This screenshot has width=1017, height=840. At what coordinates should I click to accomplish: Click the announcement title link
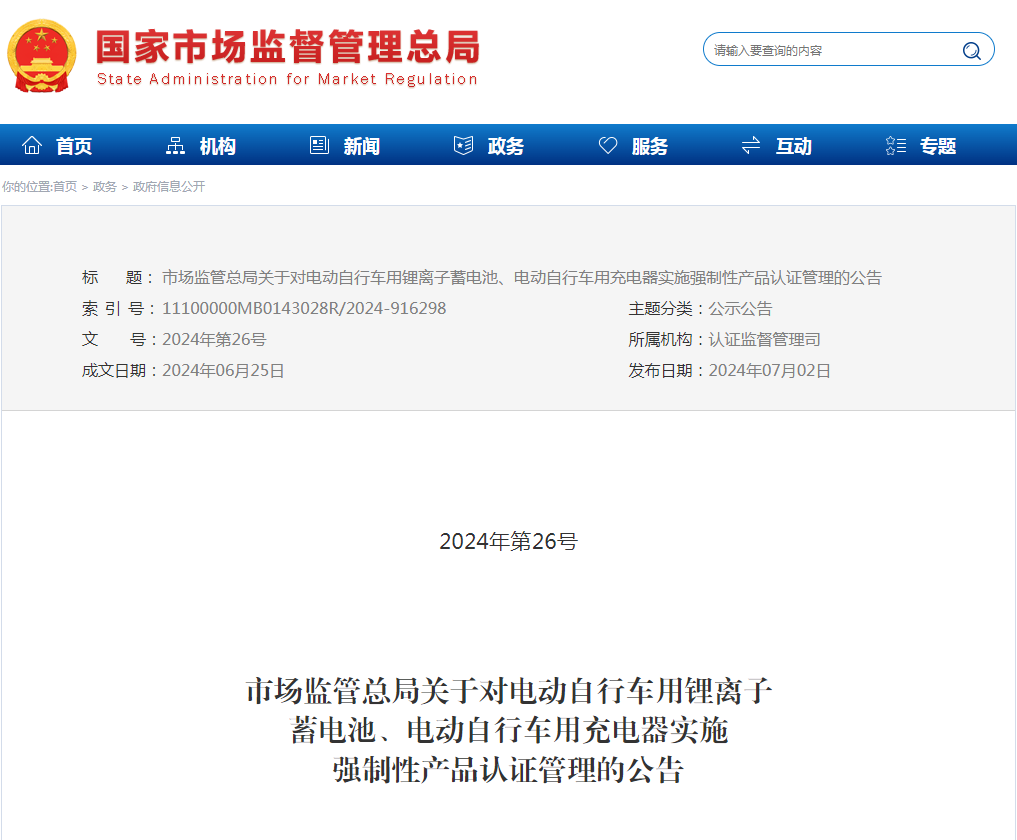(522, 277)
